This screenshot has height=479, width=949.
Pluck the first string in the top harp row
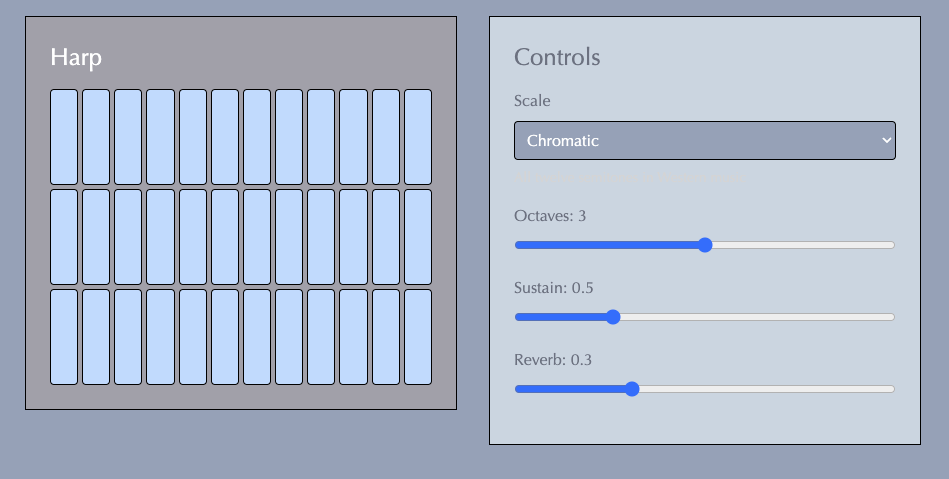[64, 137]
